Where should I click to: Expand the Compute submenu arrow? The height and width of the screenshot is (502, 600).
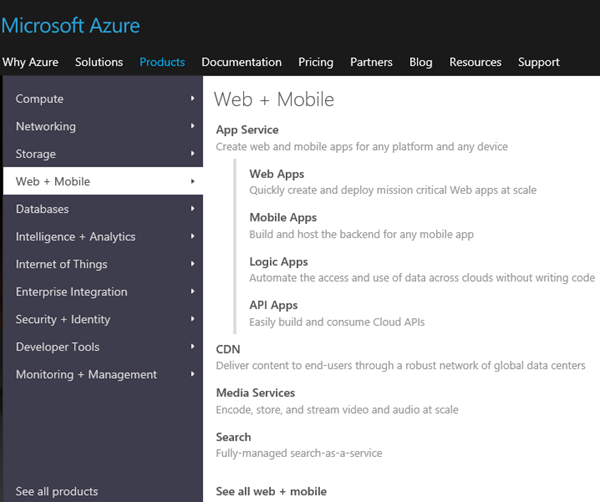coord(192,99)
